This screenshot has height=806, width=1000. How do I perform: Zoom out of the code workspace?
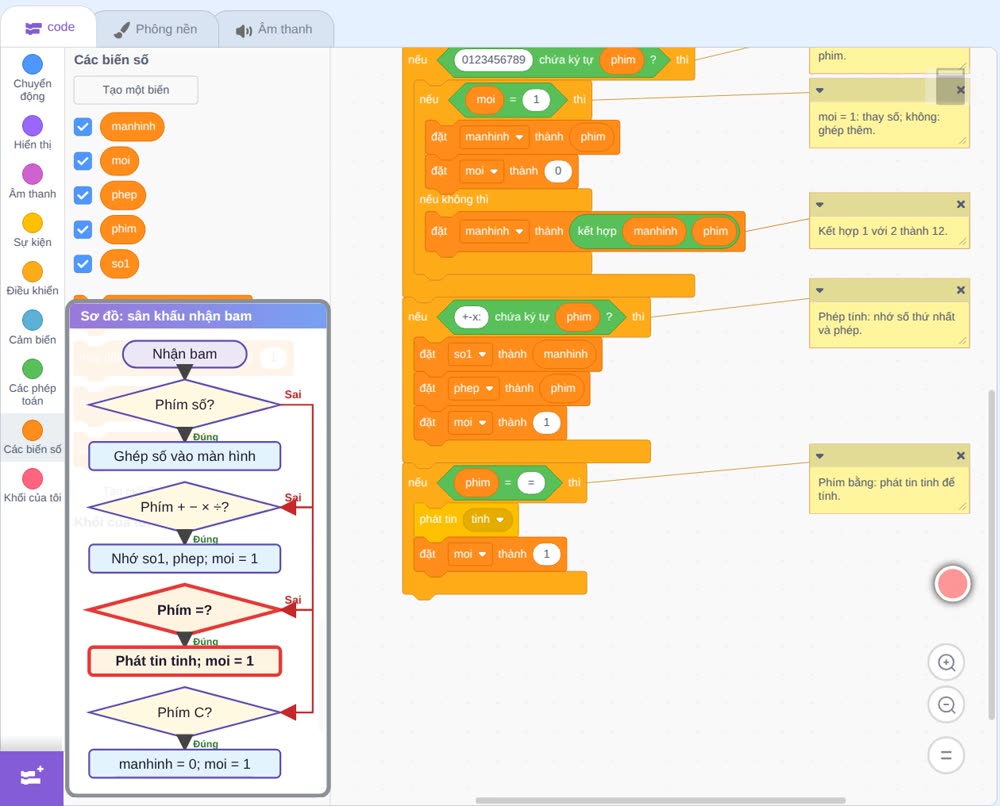[946, 705]
